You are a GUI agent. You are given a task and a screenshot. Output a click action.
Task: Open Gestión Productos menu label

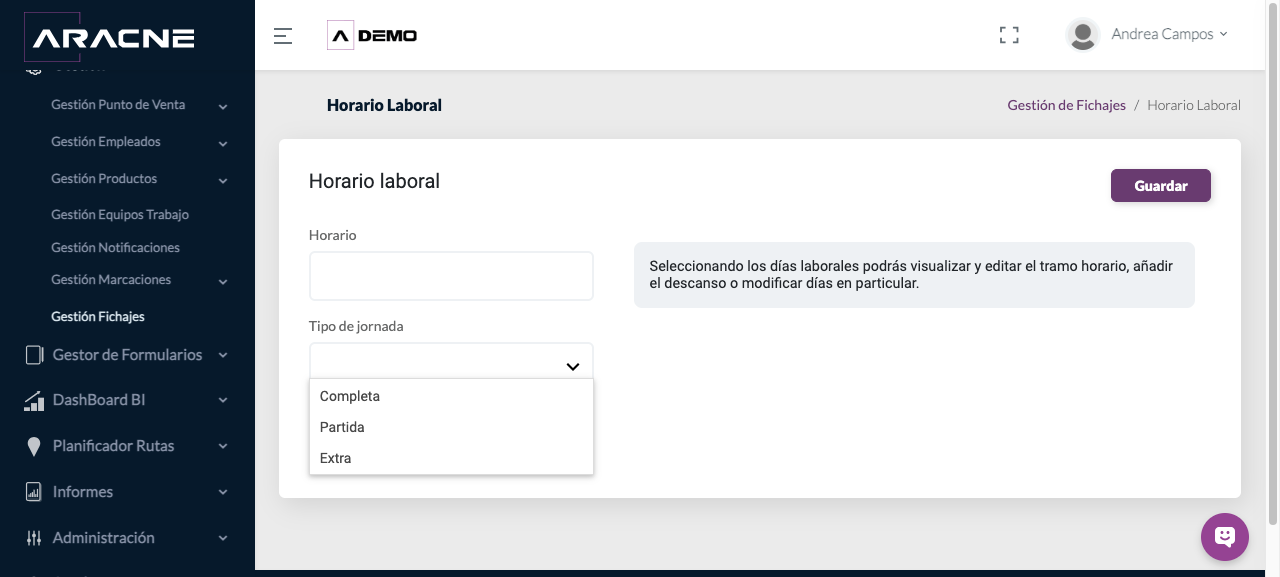tap(104, 179)
